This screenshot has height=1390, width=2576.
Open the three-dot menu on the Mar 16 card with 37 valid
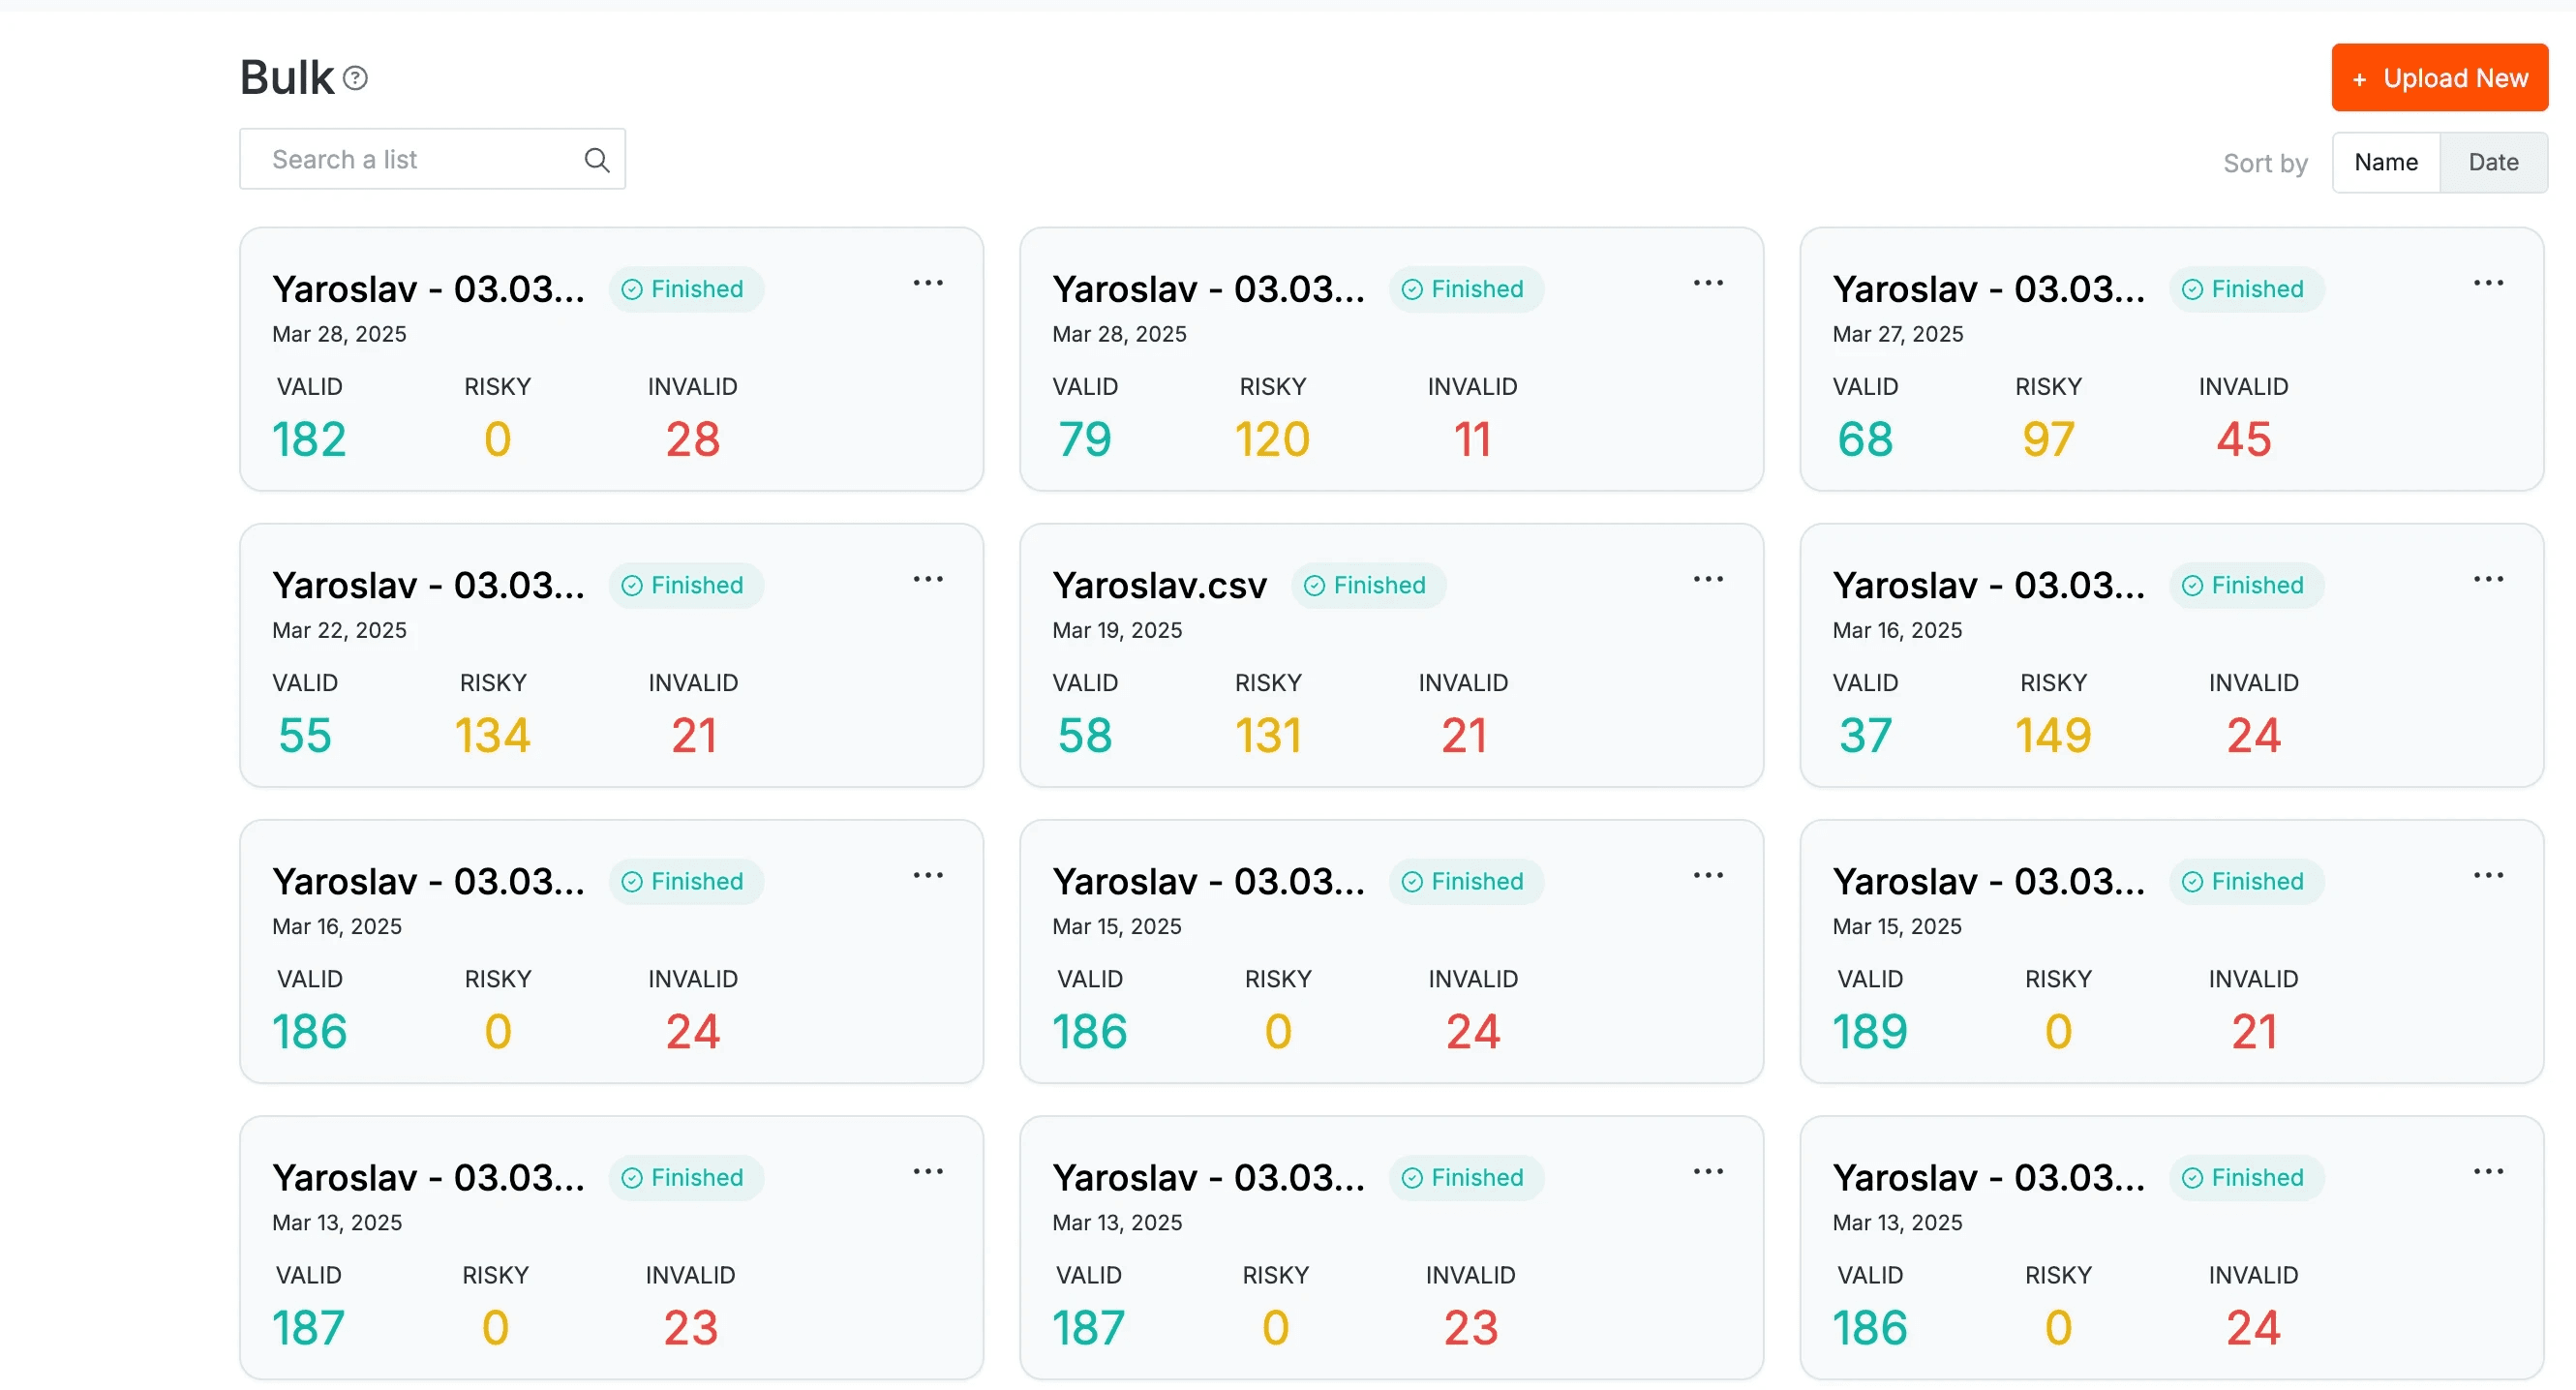(x=2488, y=580)
